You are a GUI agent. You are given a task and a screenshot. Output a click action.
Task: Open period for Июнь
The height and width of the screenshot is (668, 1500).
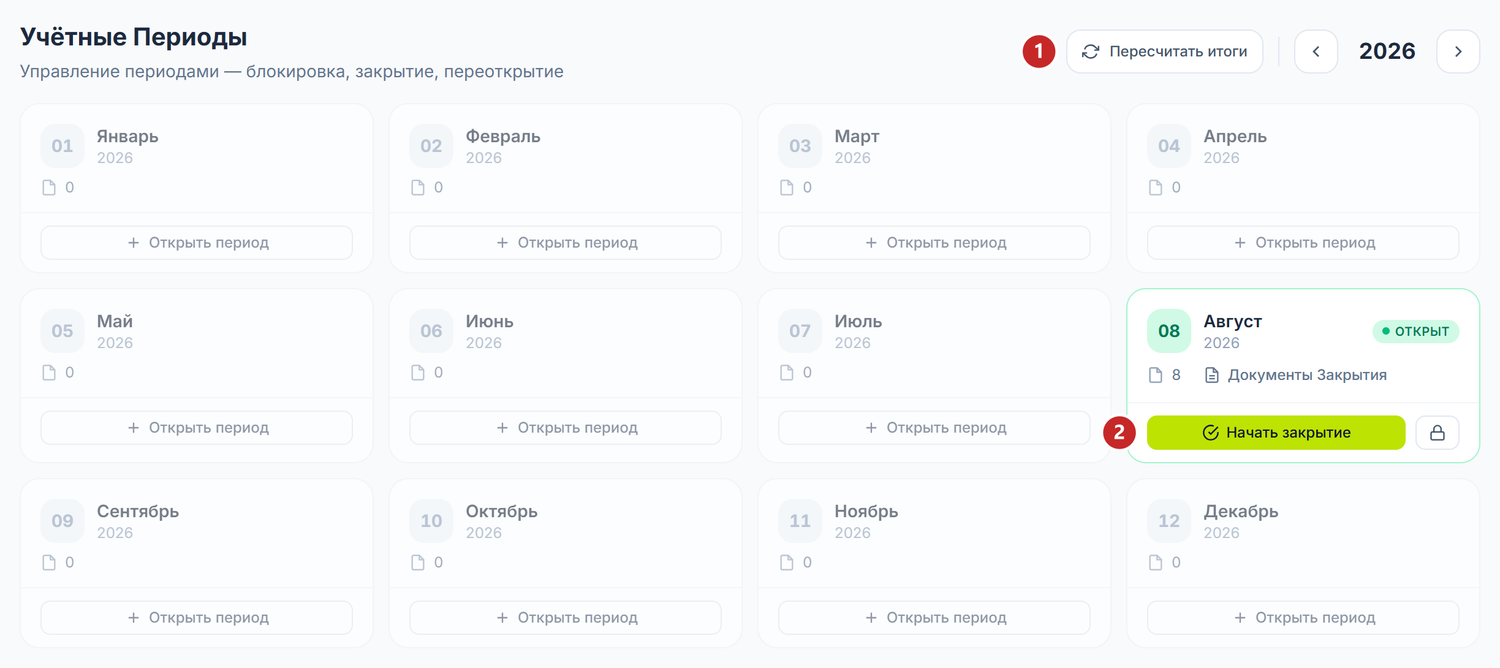click(x=565, y=427)
